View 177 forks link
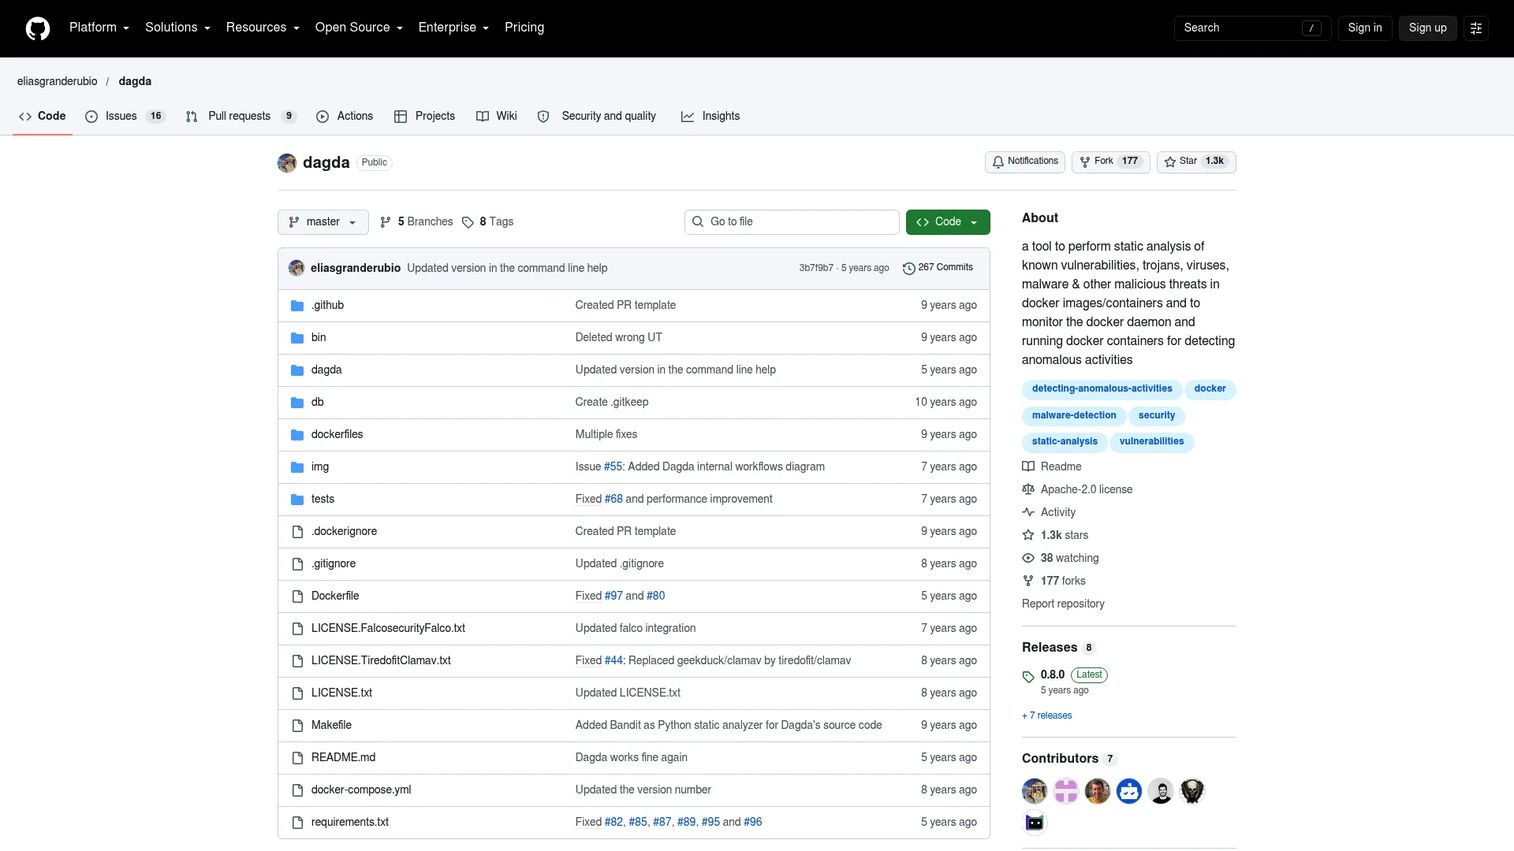Viewport: 1514px width, 851px height. [x=1053, y=582]
